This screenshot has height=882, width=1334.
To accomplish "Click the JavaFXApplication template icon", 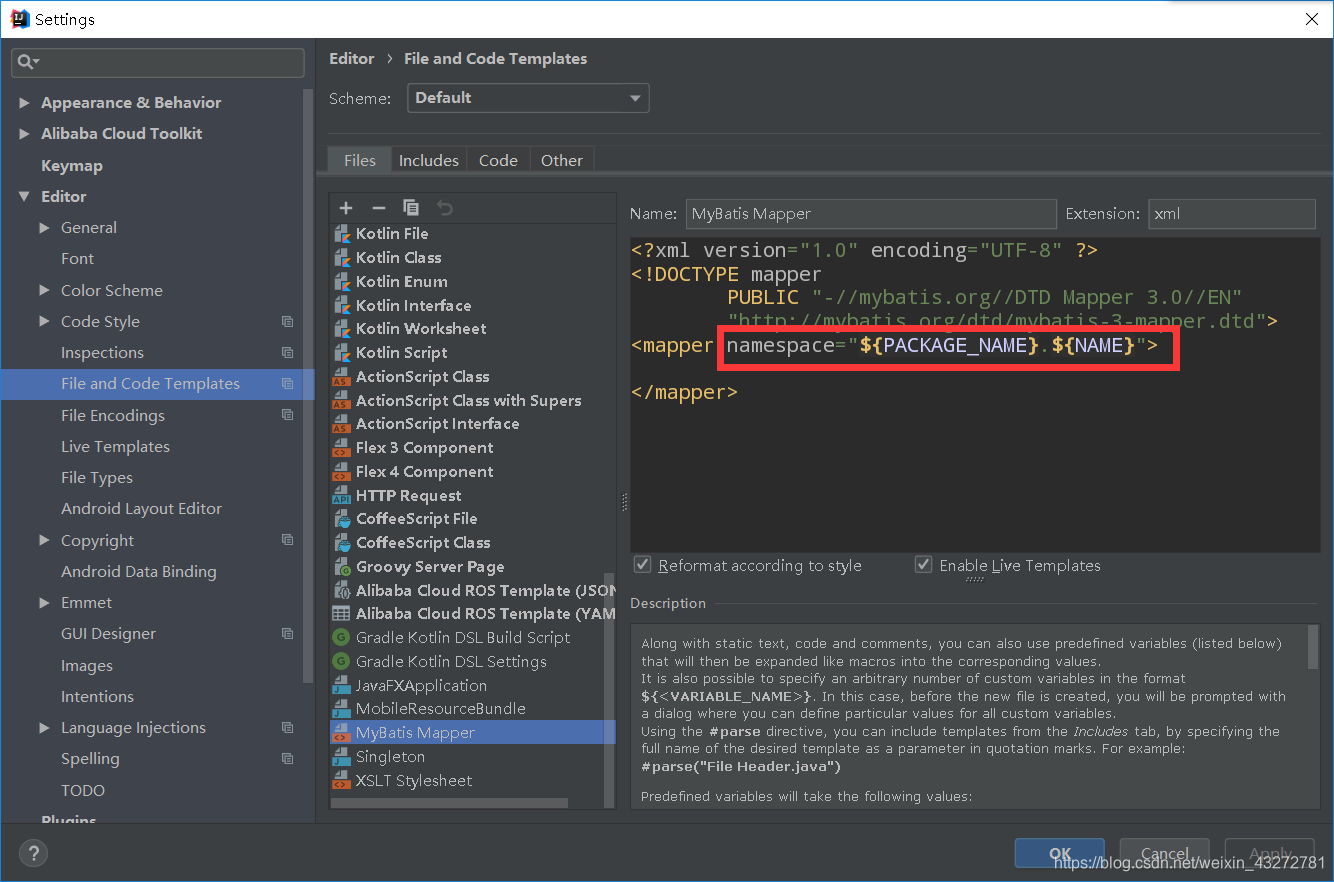I will tap(341, 686).
